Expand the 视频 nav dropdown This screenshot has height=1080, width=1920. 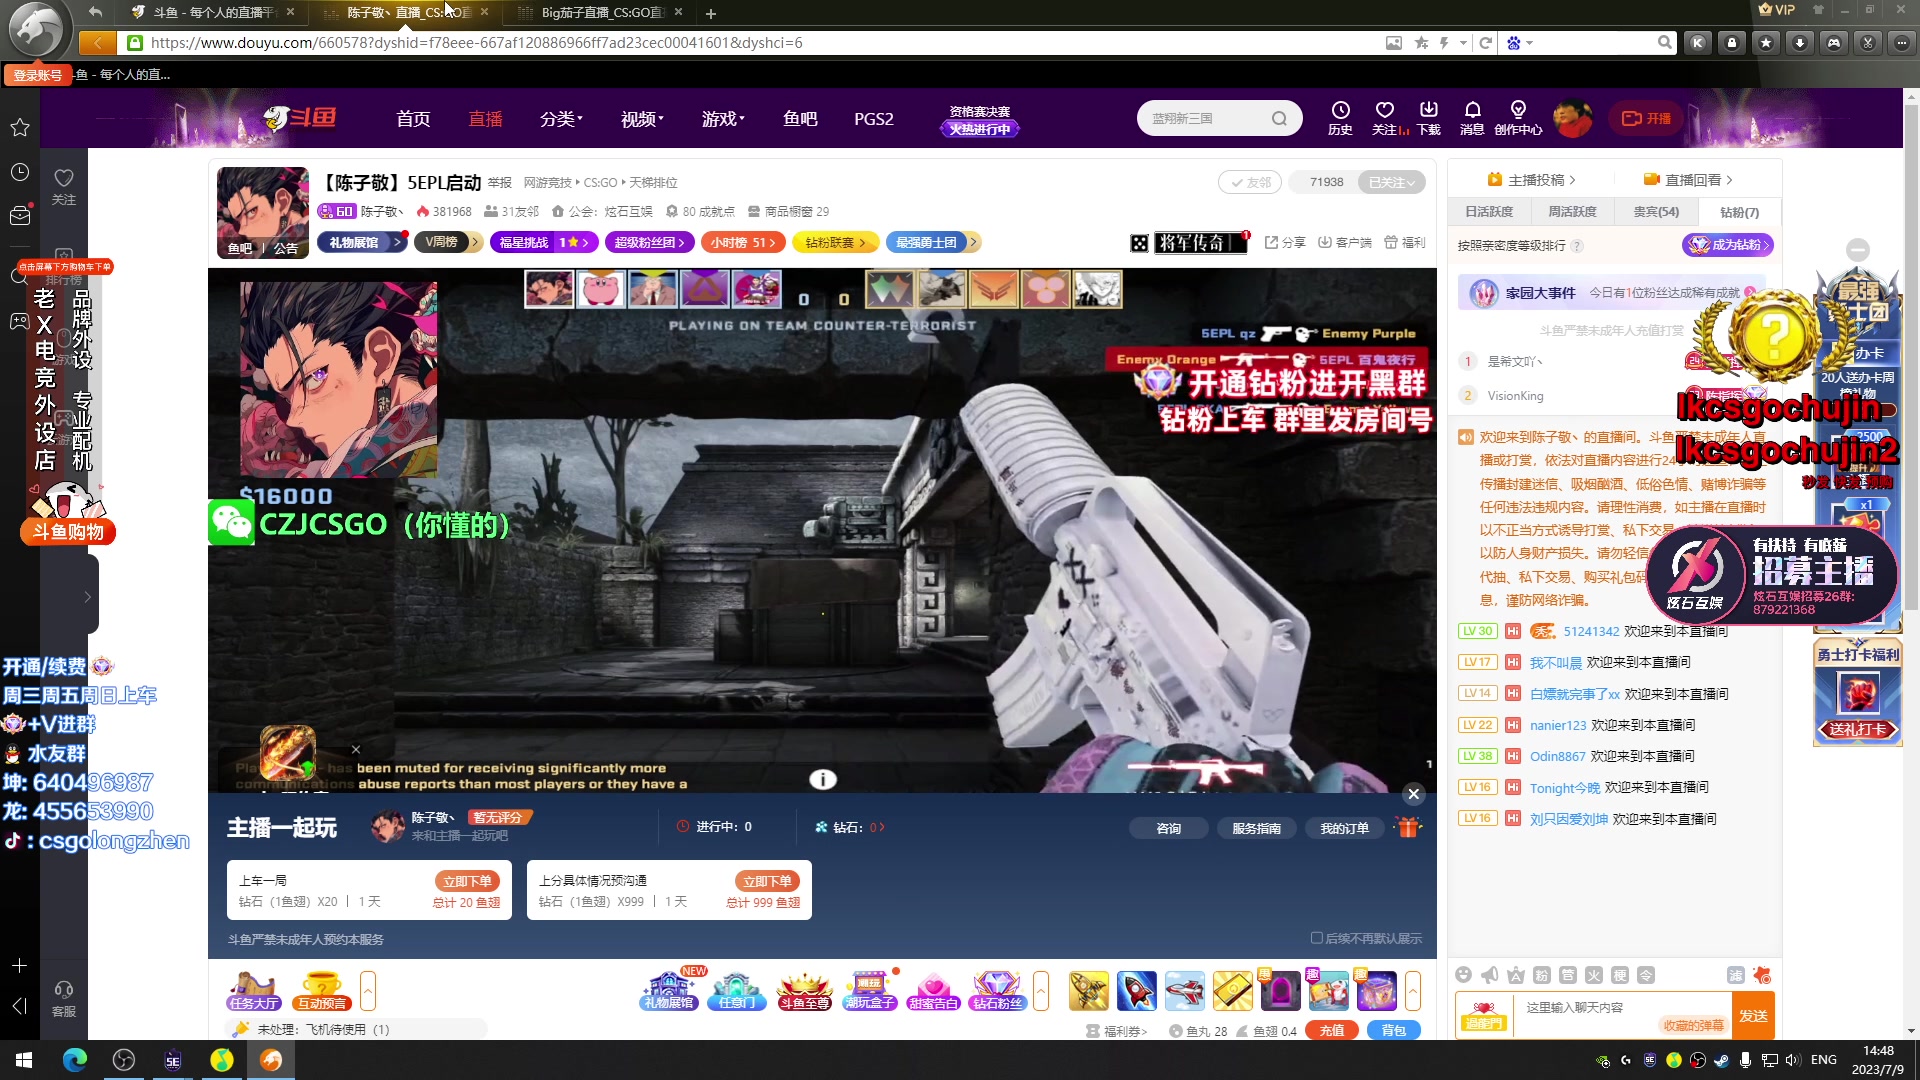point(642,119)
